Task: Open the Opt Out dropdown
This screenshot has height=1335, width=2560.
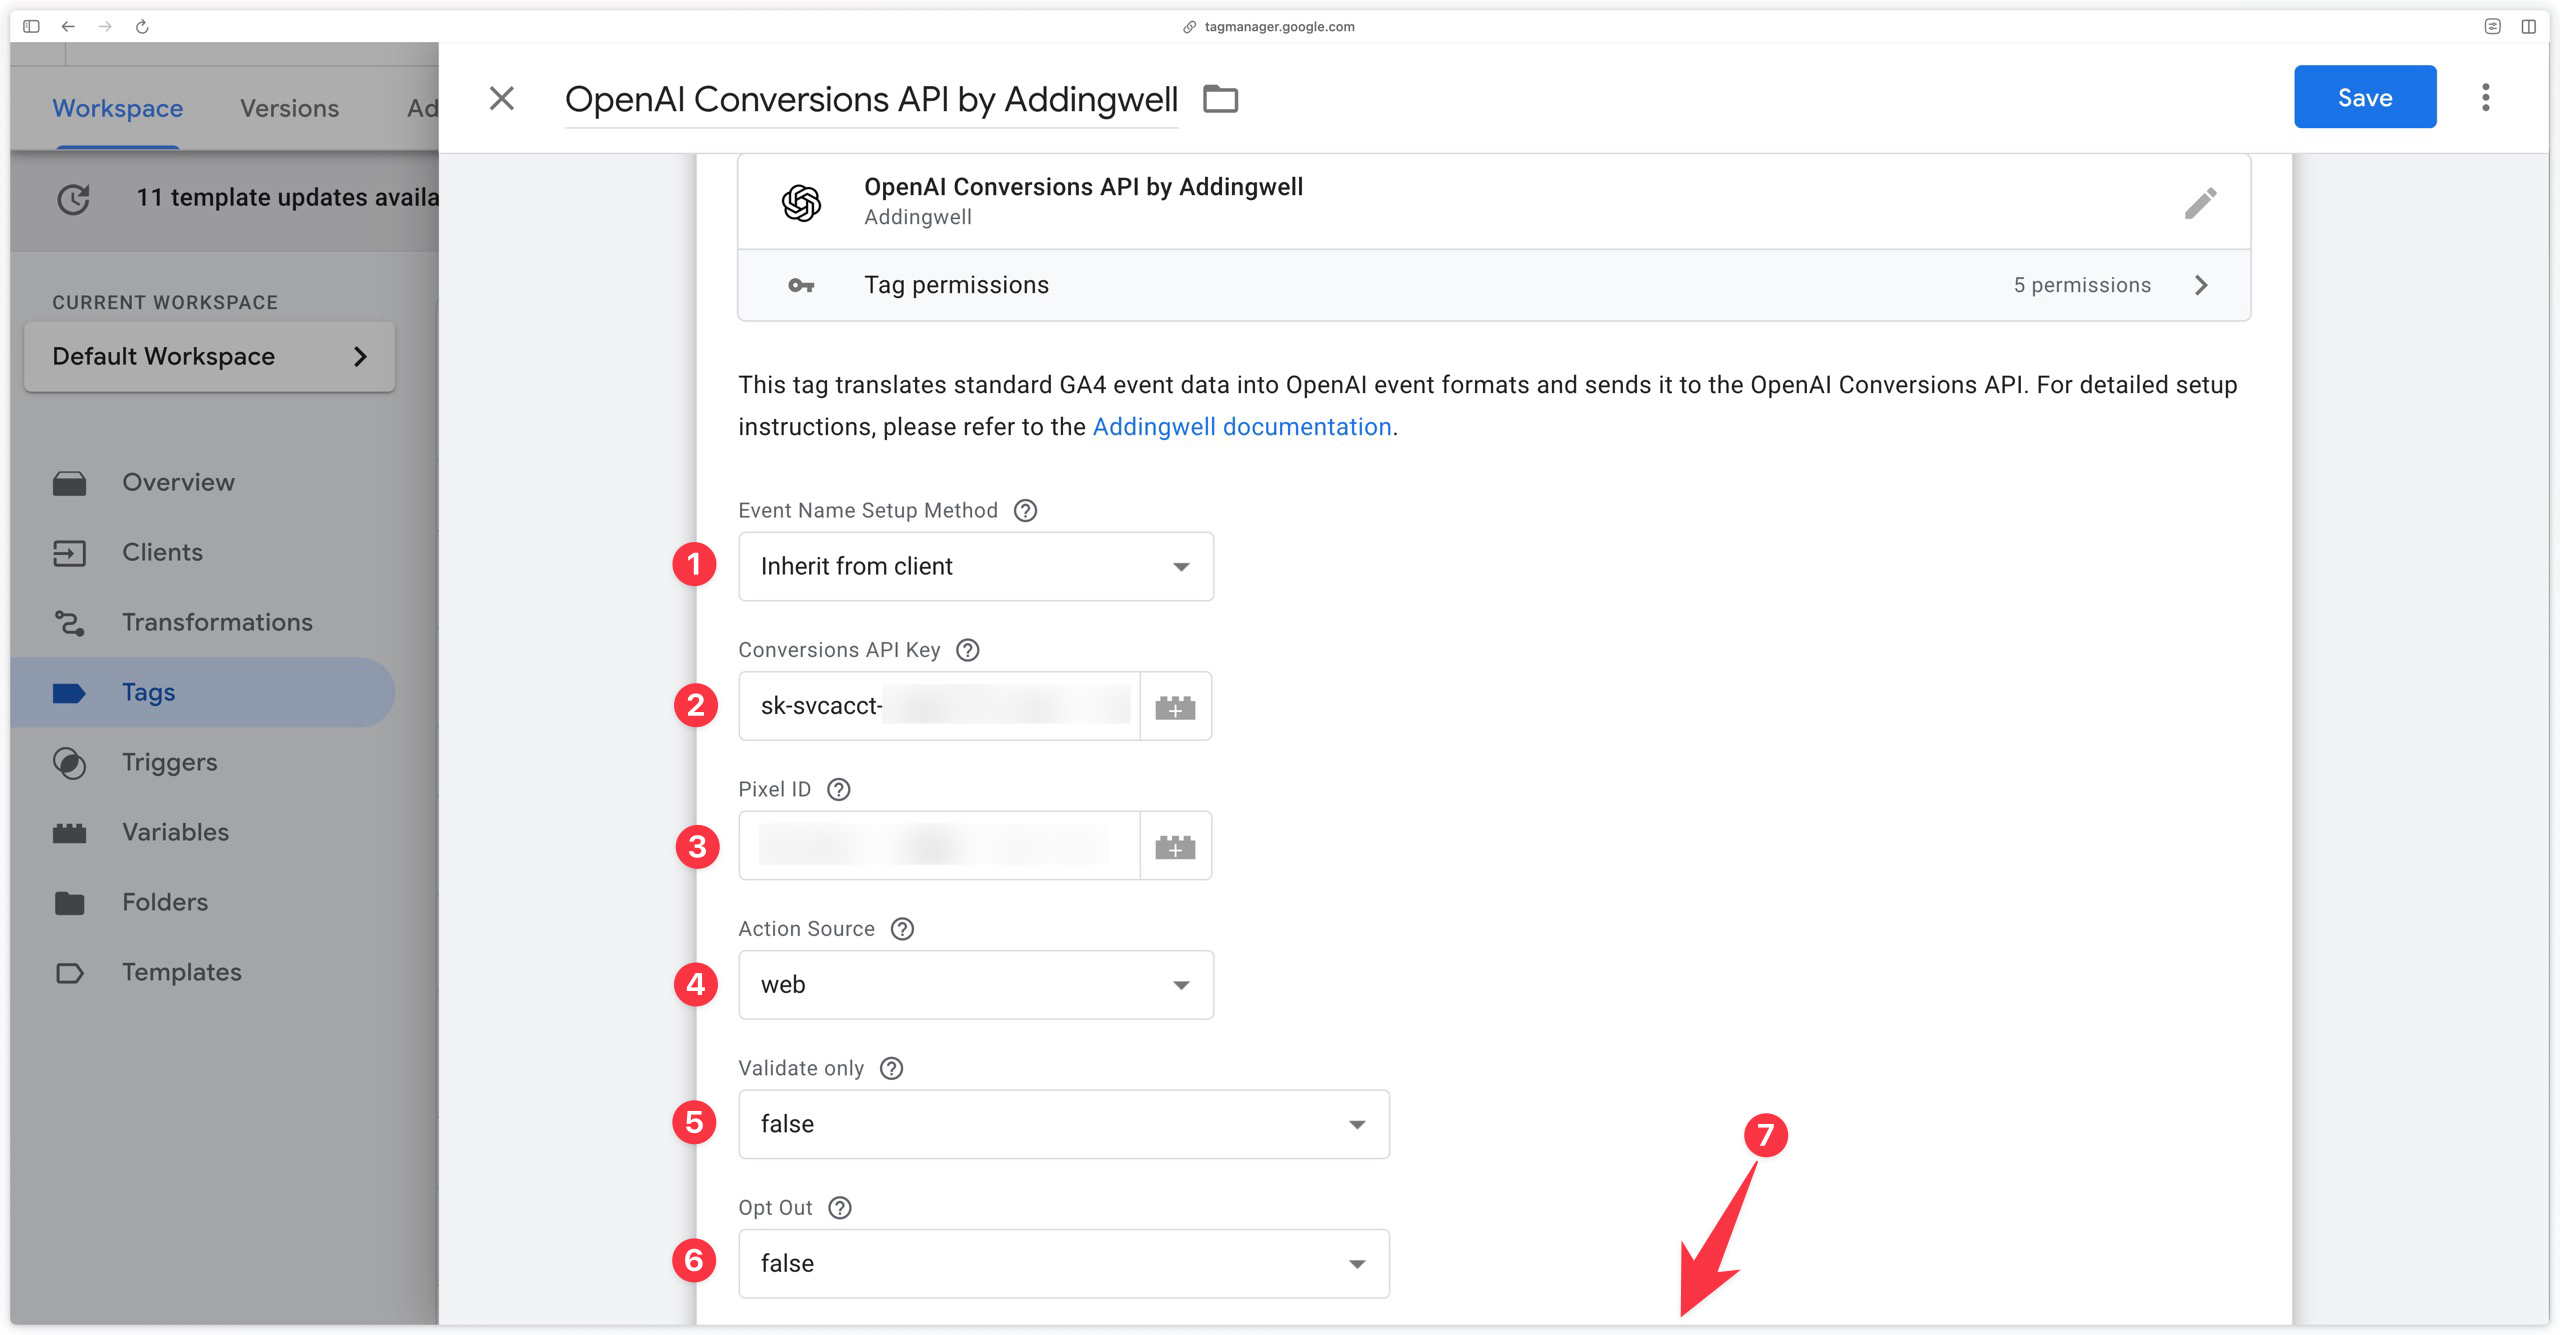Action: tap(1064, 1264)
